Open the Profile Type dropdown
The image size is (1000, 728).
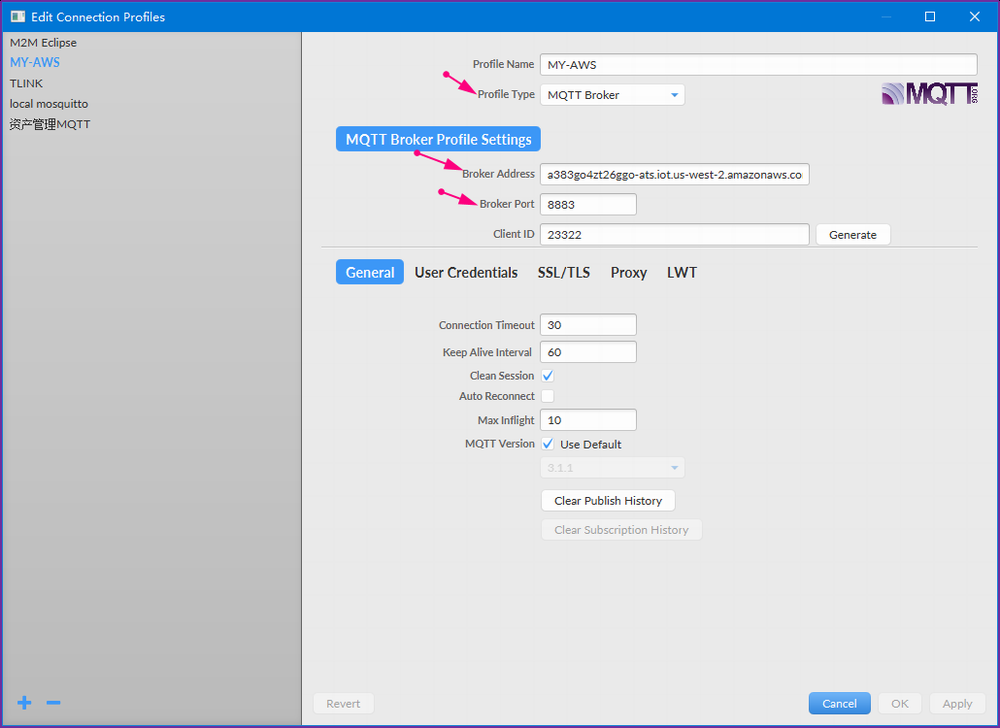click(x=612, y=95)
